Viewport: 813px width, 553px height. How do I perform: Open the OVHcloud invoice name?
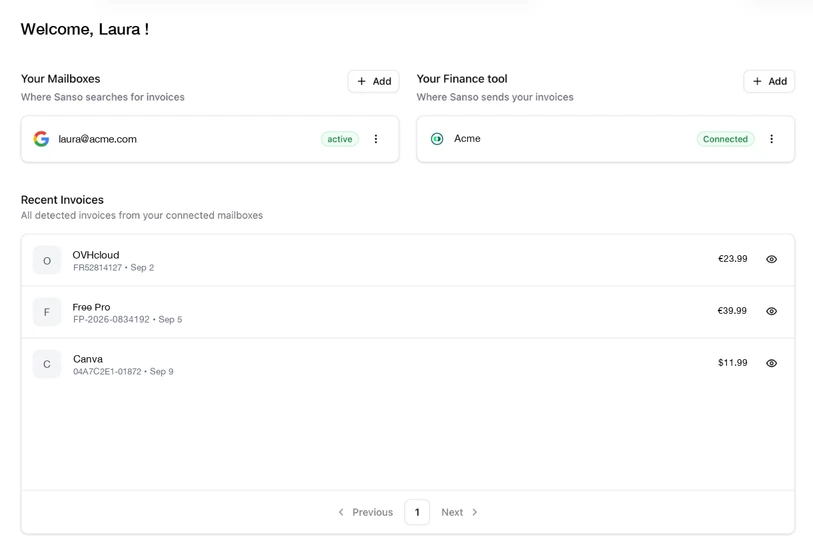point(96,255)
